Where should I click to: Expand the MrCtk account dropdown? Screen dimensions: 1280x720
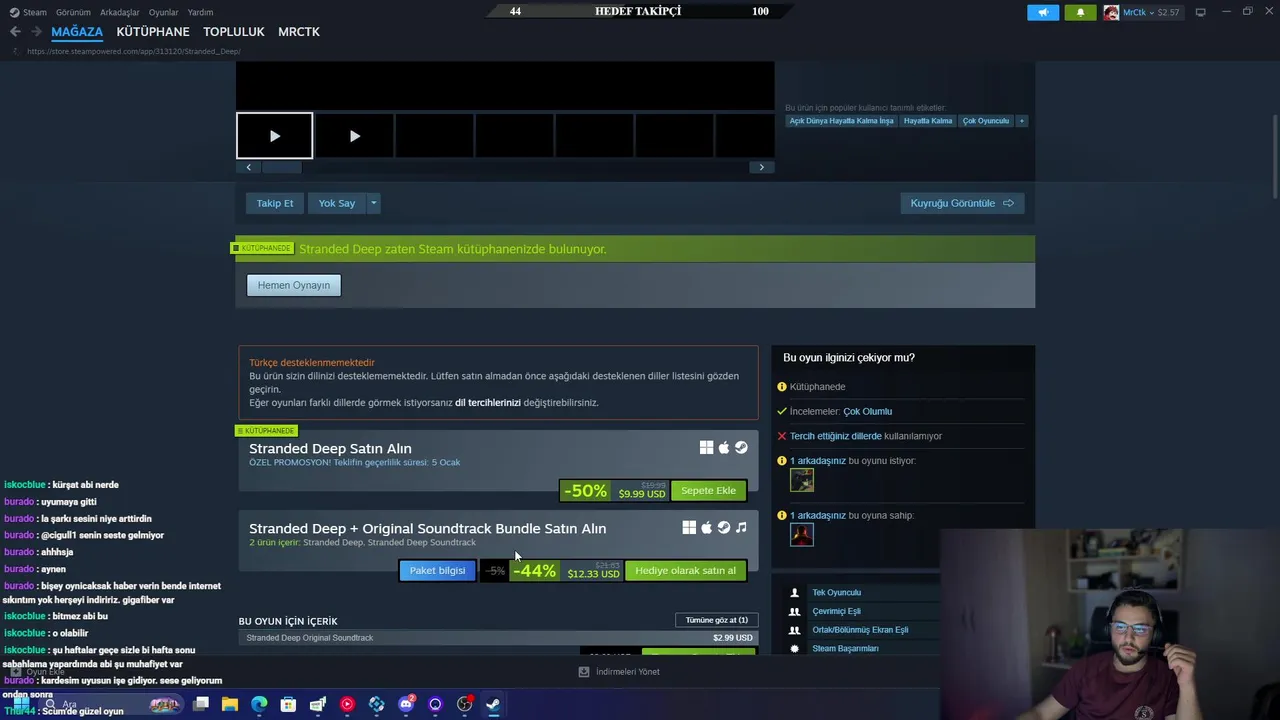(1151, 12)
